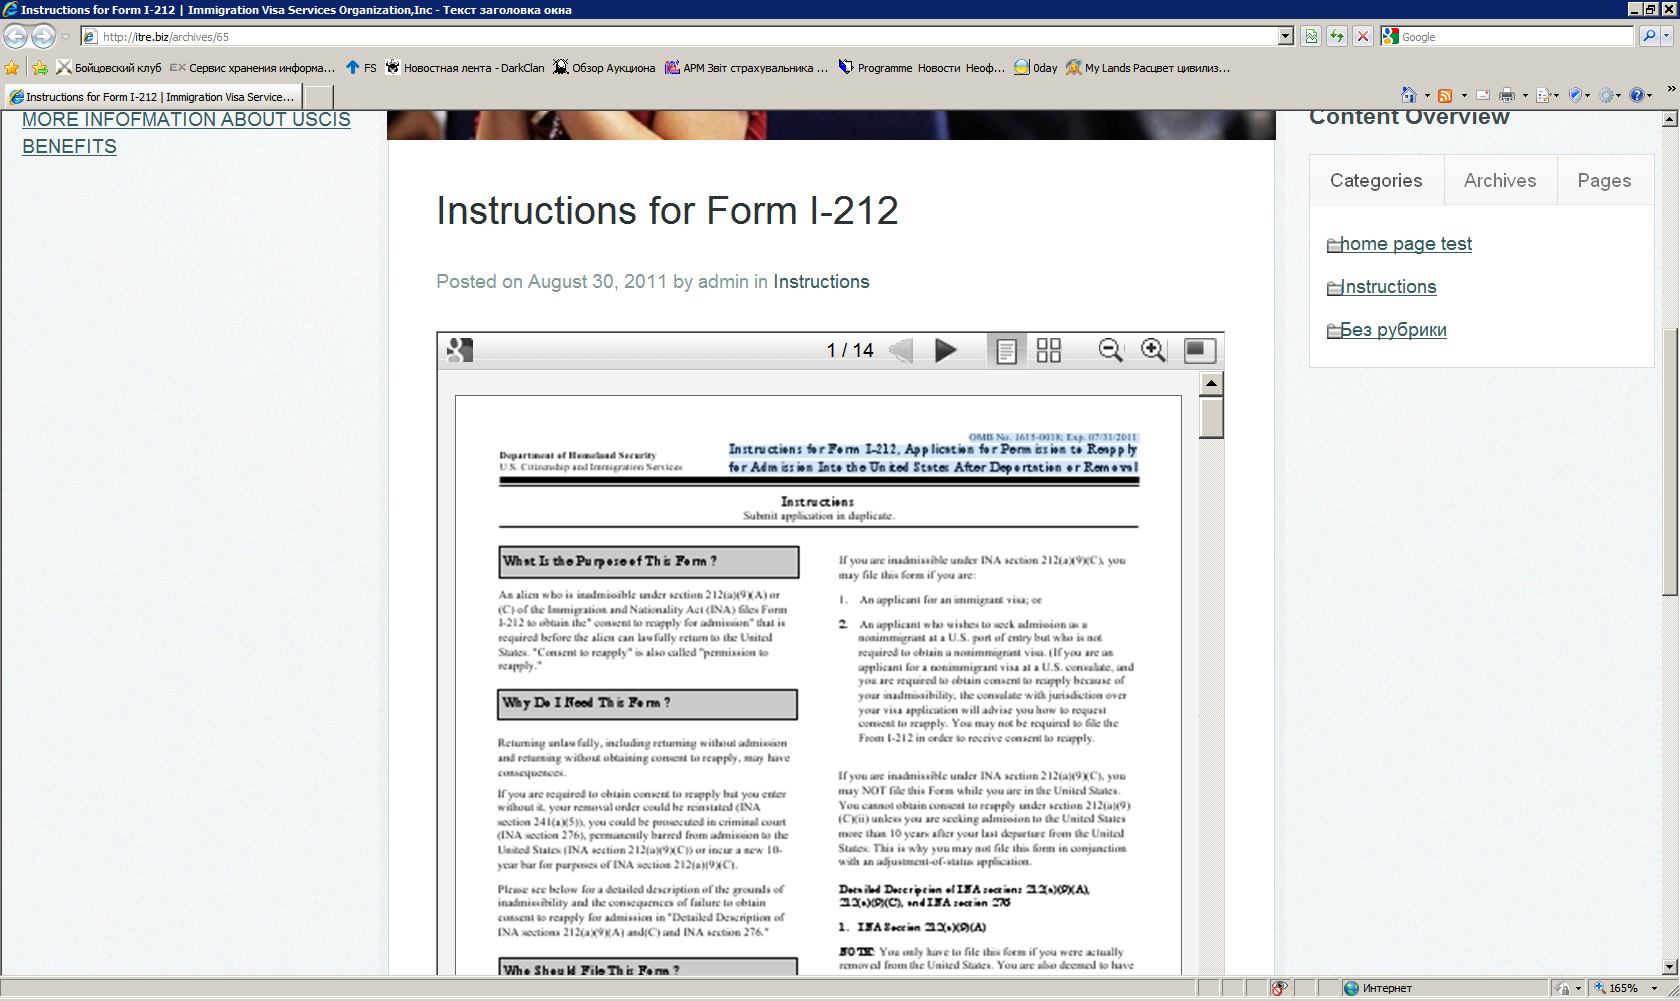This screenshot has height=1001, width=1680.
Task: Open the home page test category
Action: [x=1406, y=244]
